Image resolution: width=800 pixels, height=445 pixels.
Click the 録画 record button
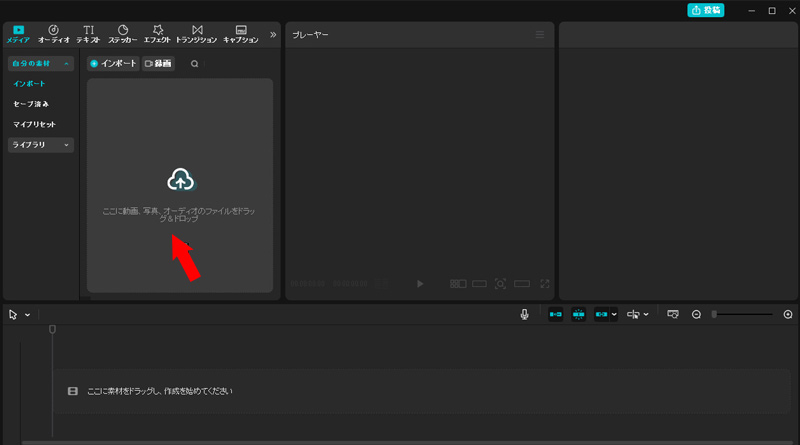(x=158, y=63)
